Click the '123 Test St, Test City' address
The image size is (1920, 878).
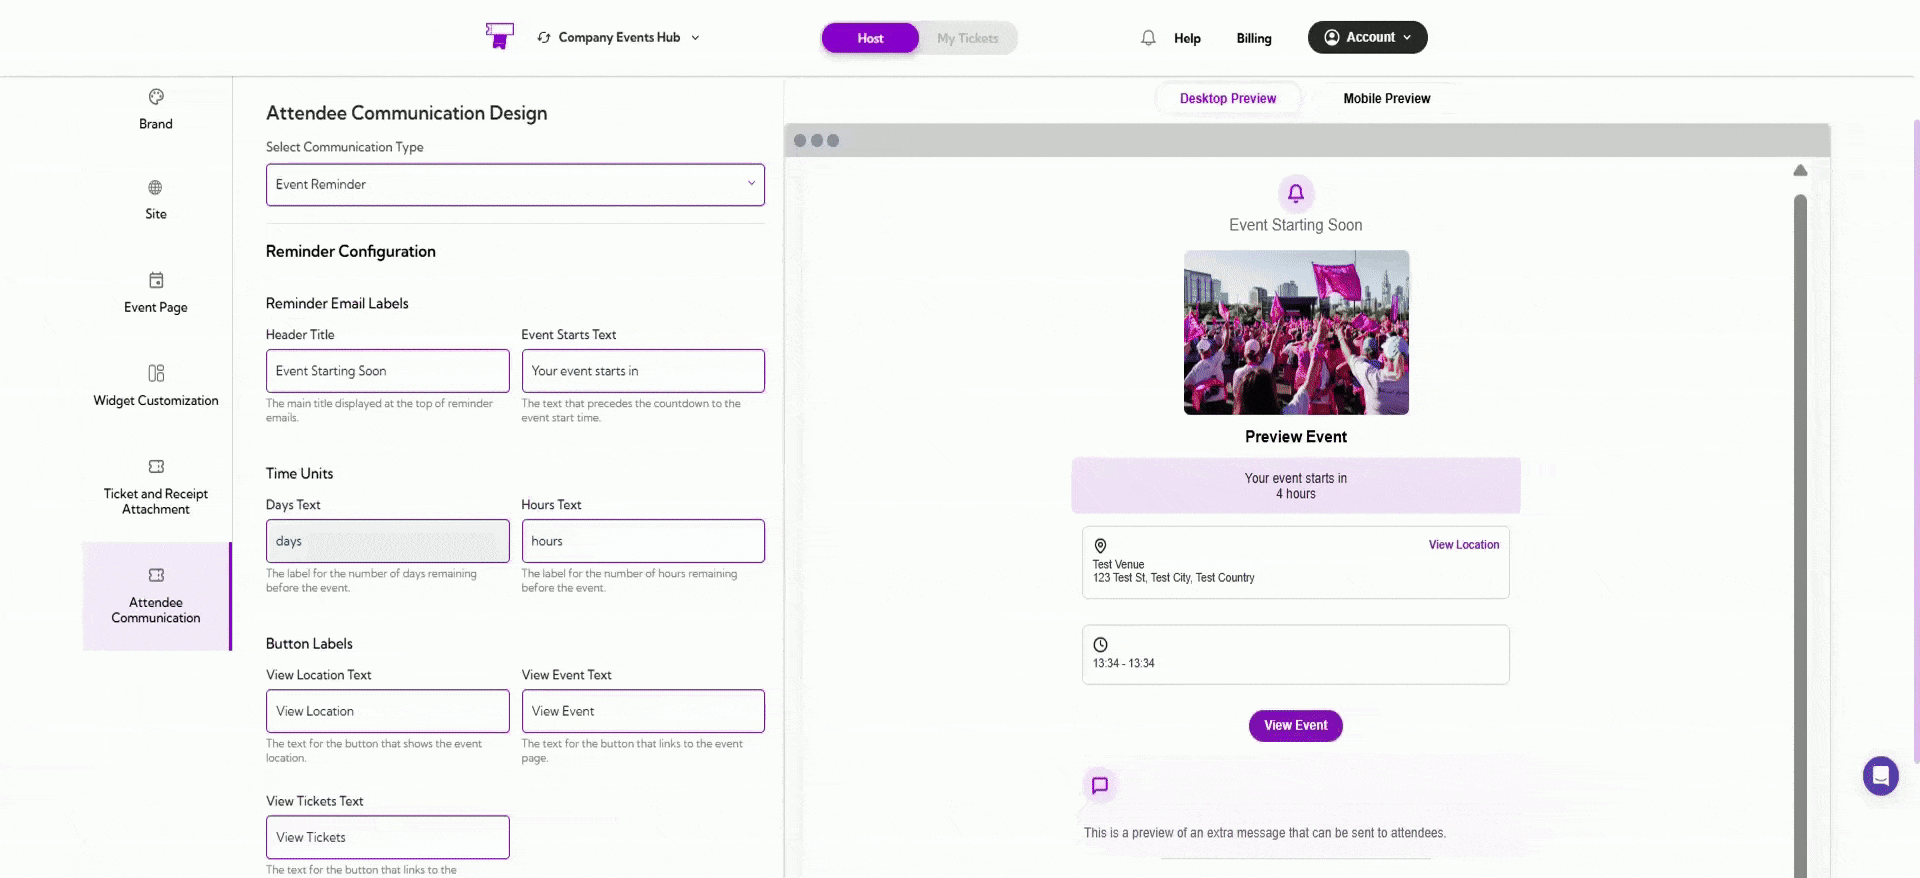1173,578
